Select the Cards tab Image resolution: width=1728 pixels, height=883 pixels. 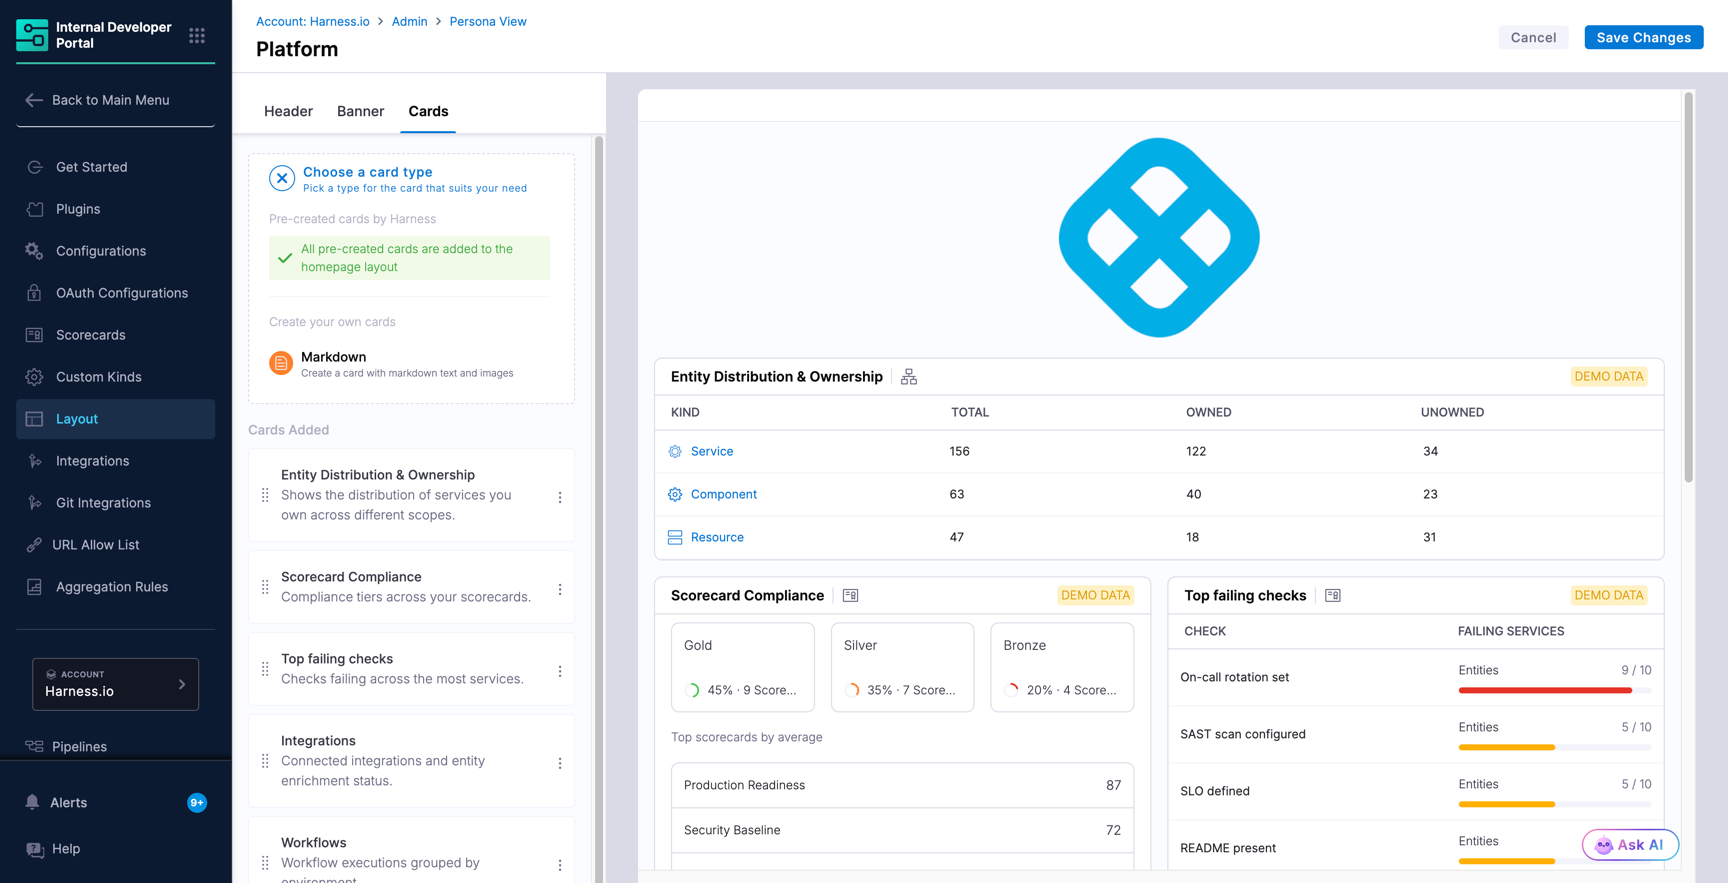click(428, 111)
